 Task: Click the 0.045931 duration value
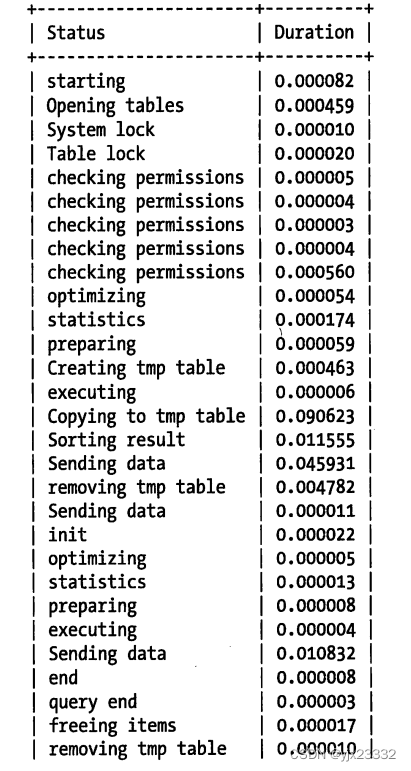coord(315,464)
